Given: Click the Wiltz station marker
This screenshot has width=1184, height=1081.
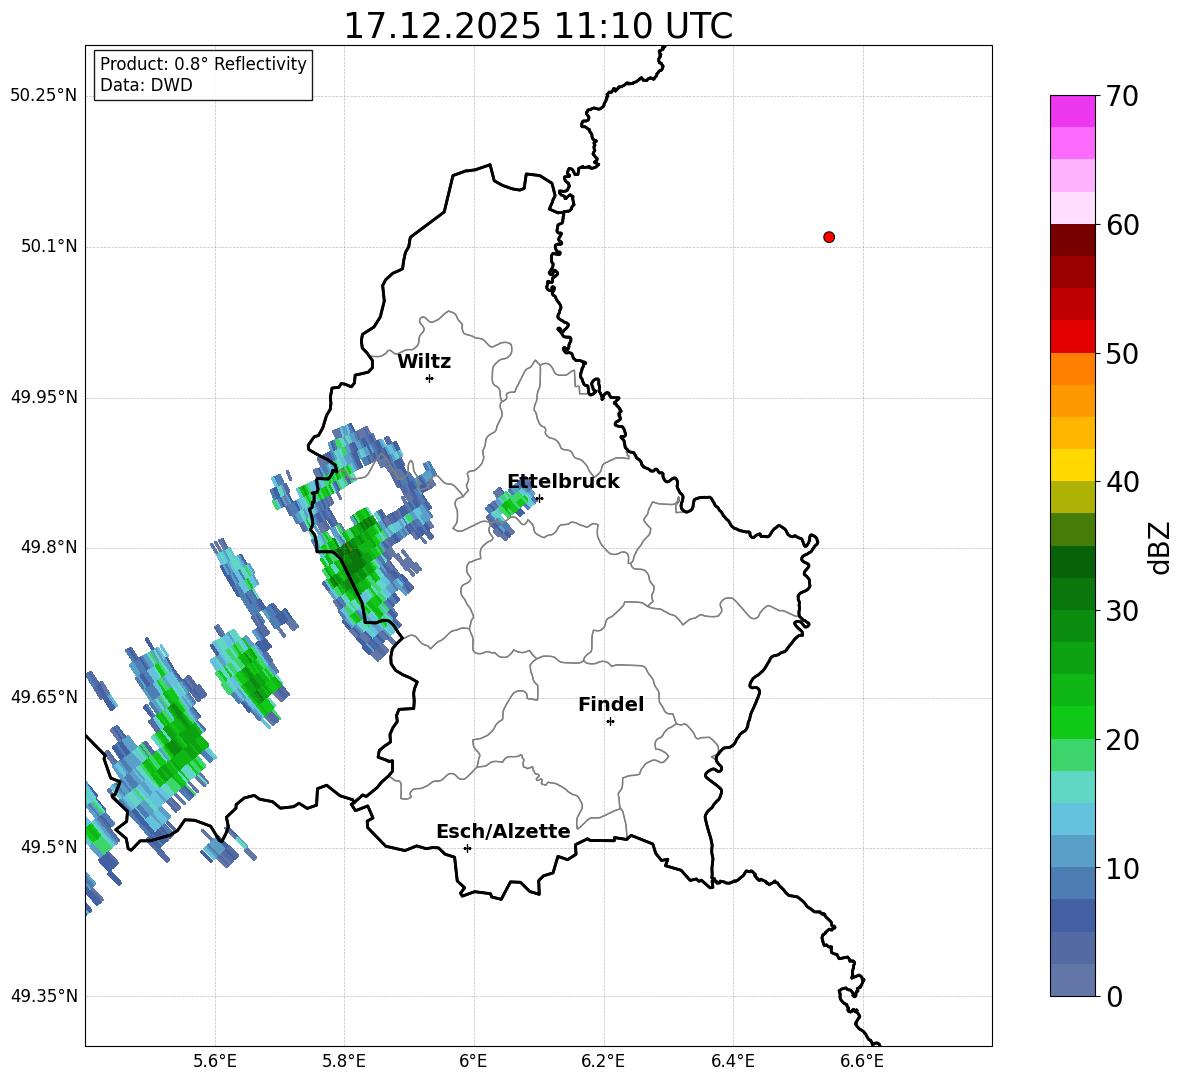Looking at the screenshot, I should [x=430, y=378].
